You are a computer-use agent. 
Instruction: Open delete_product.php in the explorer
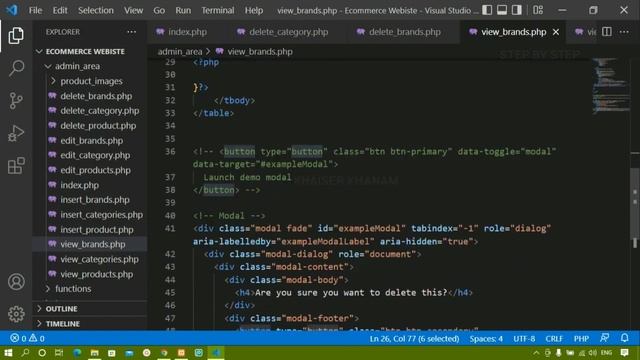(x=98, y=126)
